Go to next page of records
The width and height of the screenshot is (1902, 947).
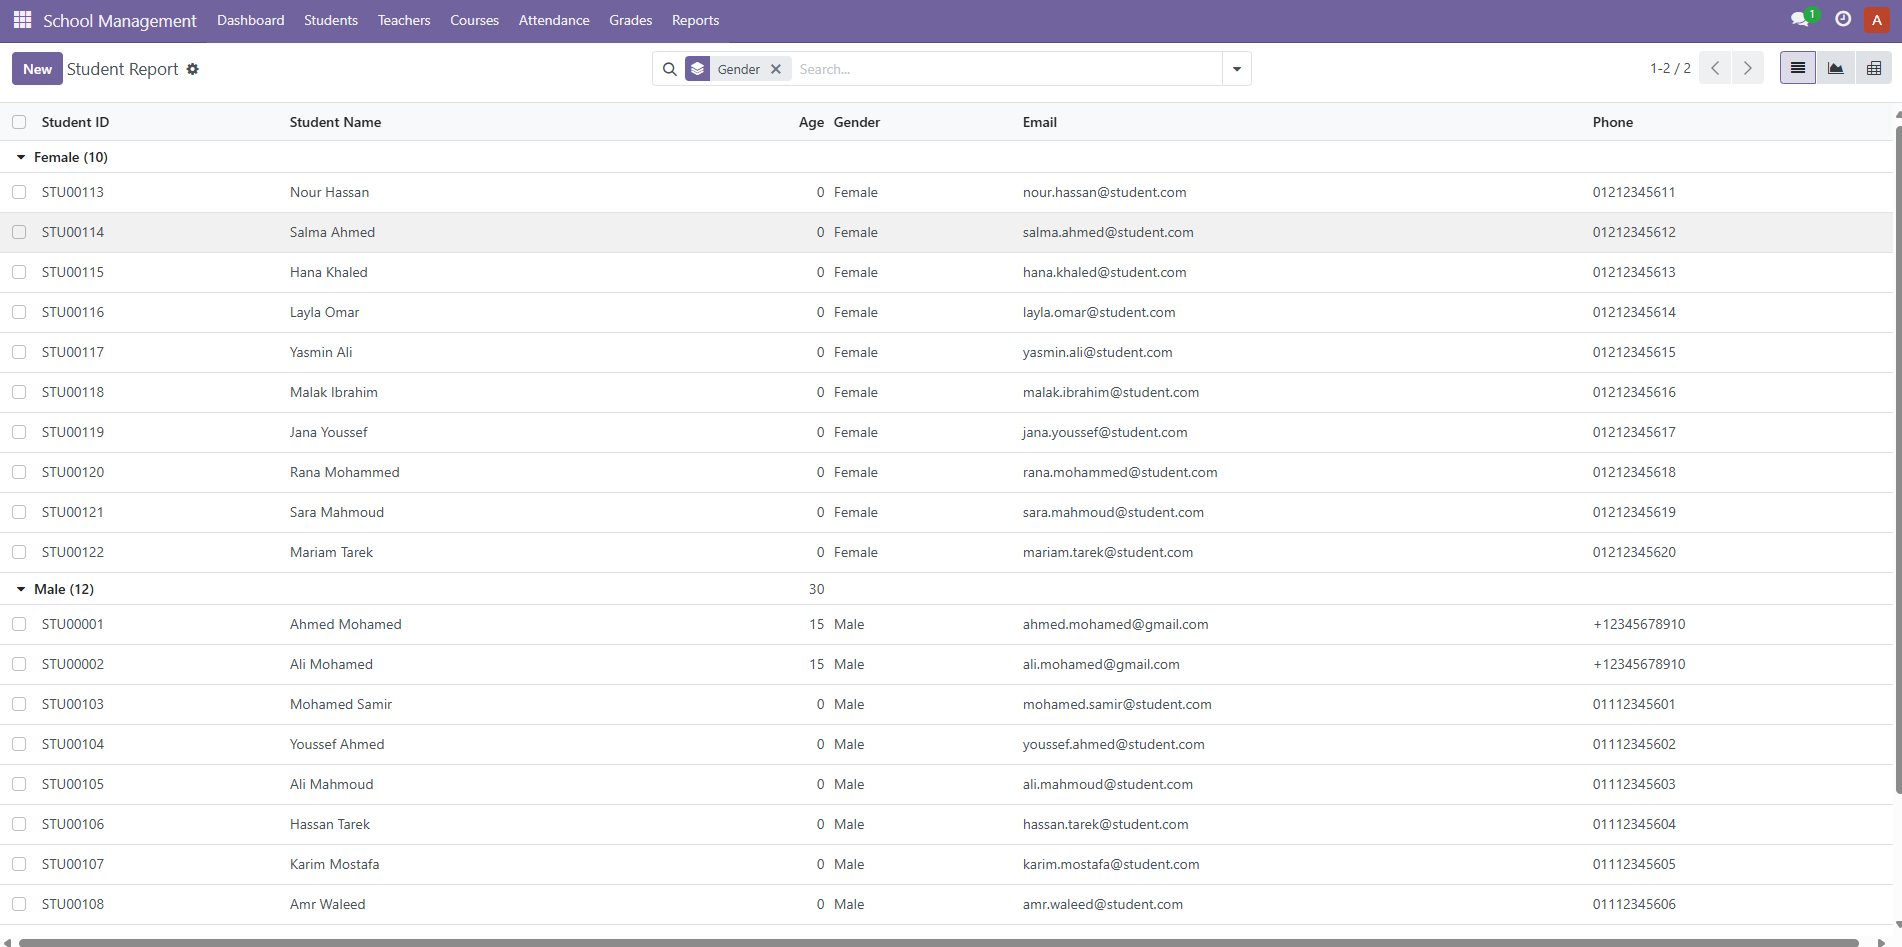1748,68
